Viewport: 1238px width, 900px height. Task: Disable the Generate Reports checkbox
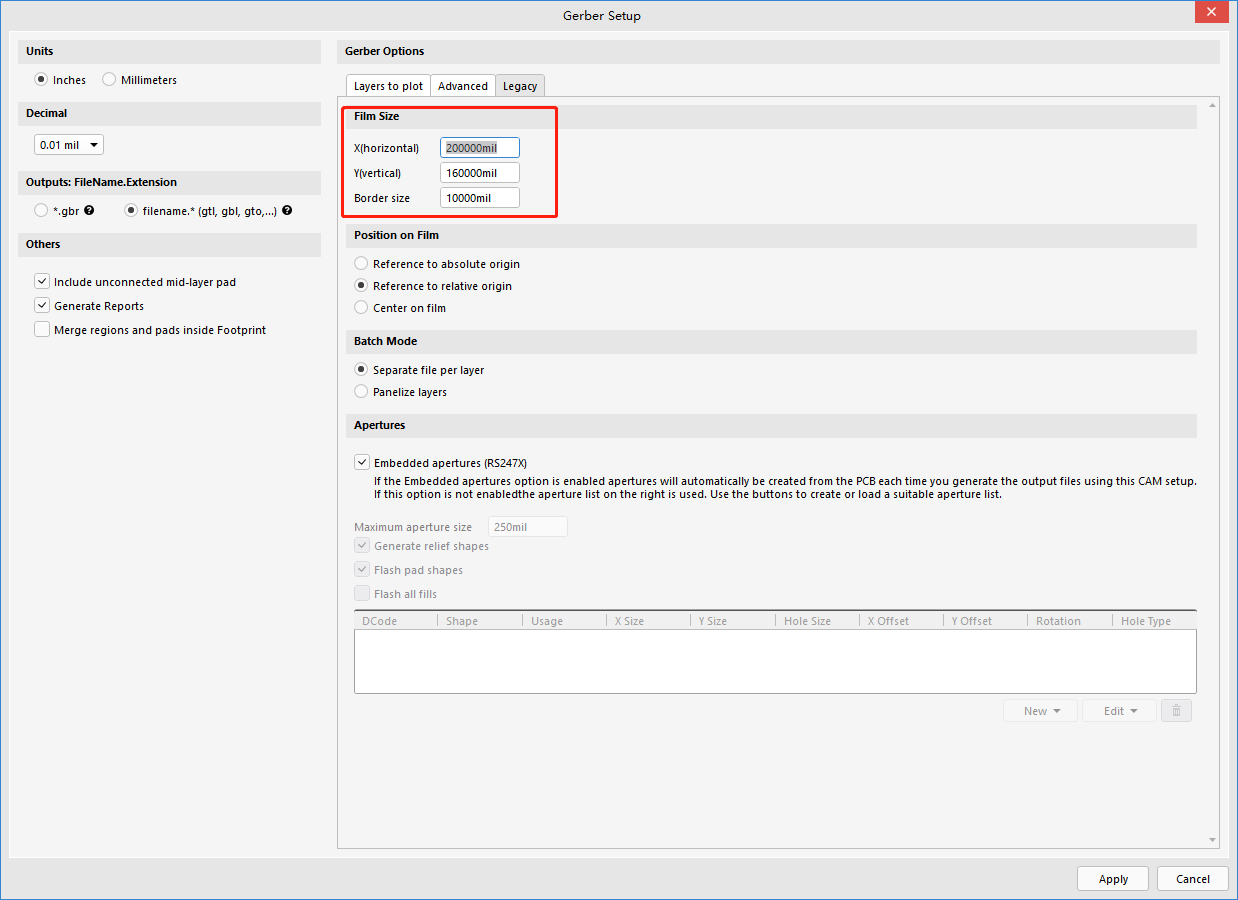click(42, 306)
